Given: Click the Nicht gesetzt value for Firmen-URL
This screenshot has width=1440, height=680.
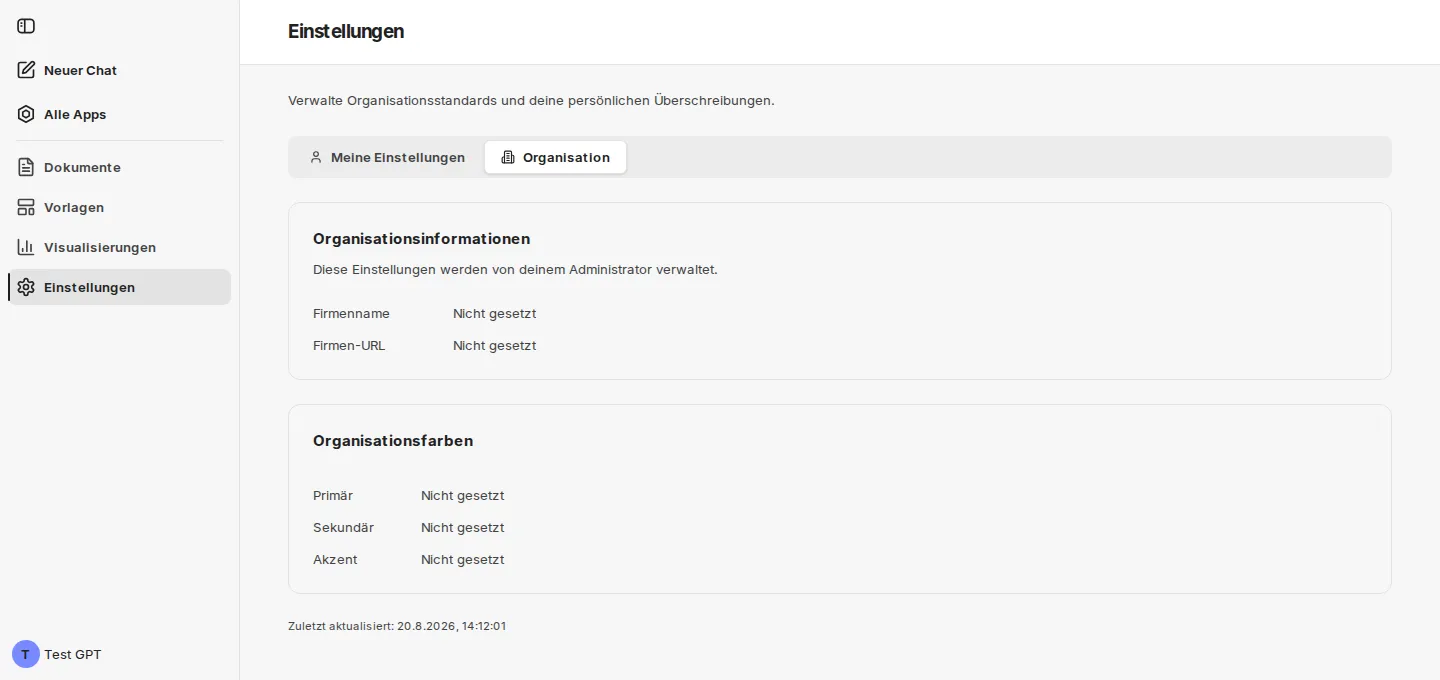Looking at the screenshot, I should tap(494, 345).
